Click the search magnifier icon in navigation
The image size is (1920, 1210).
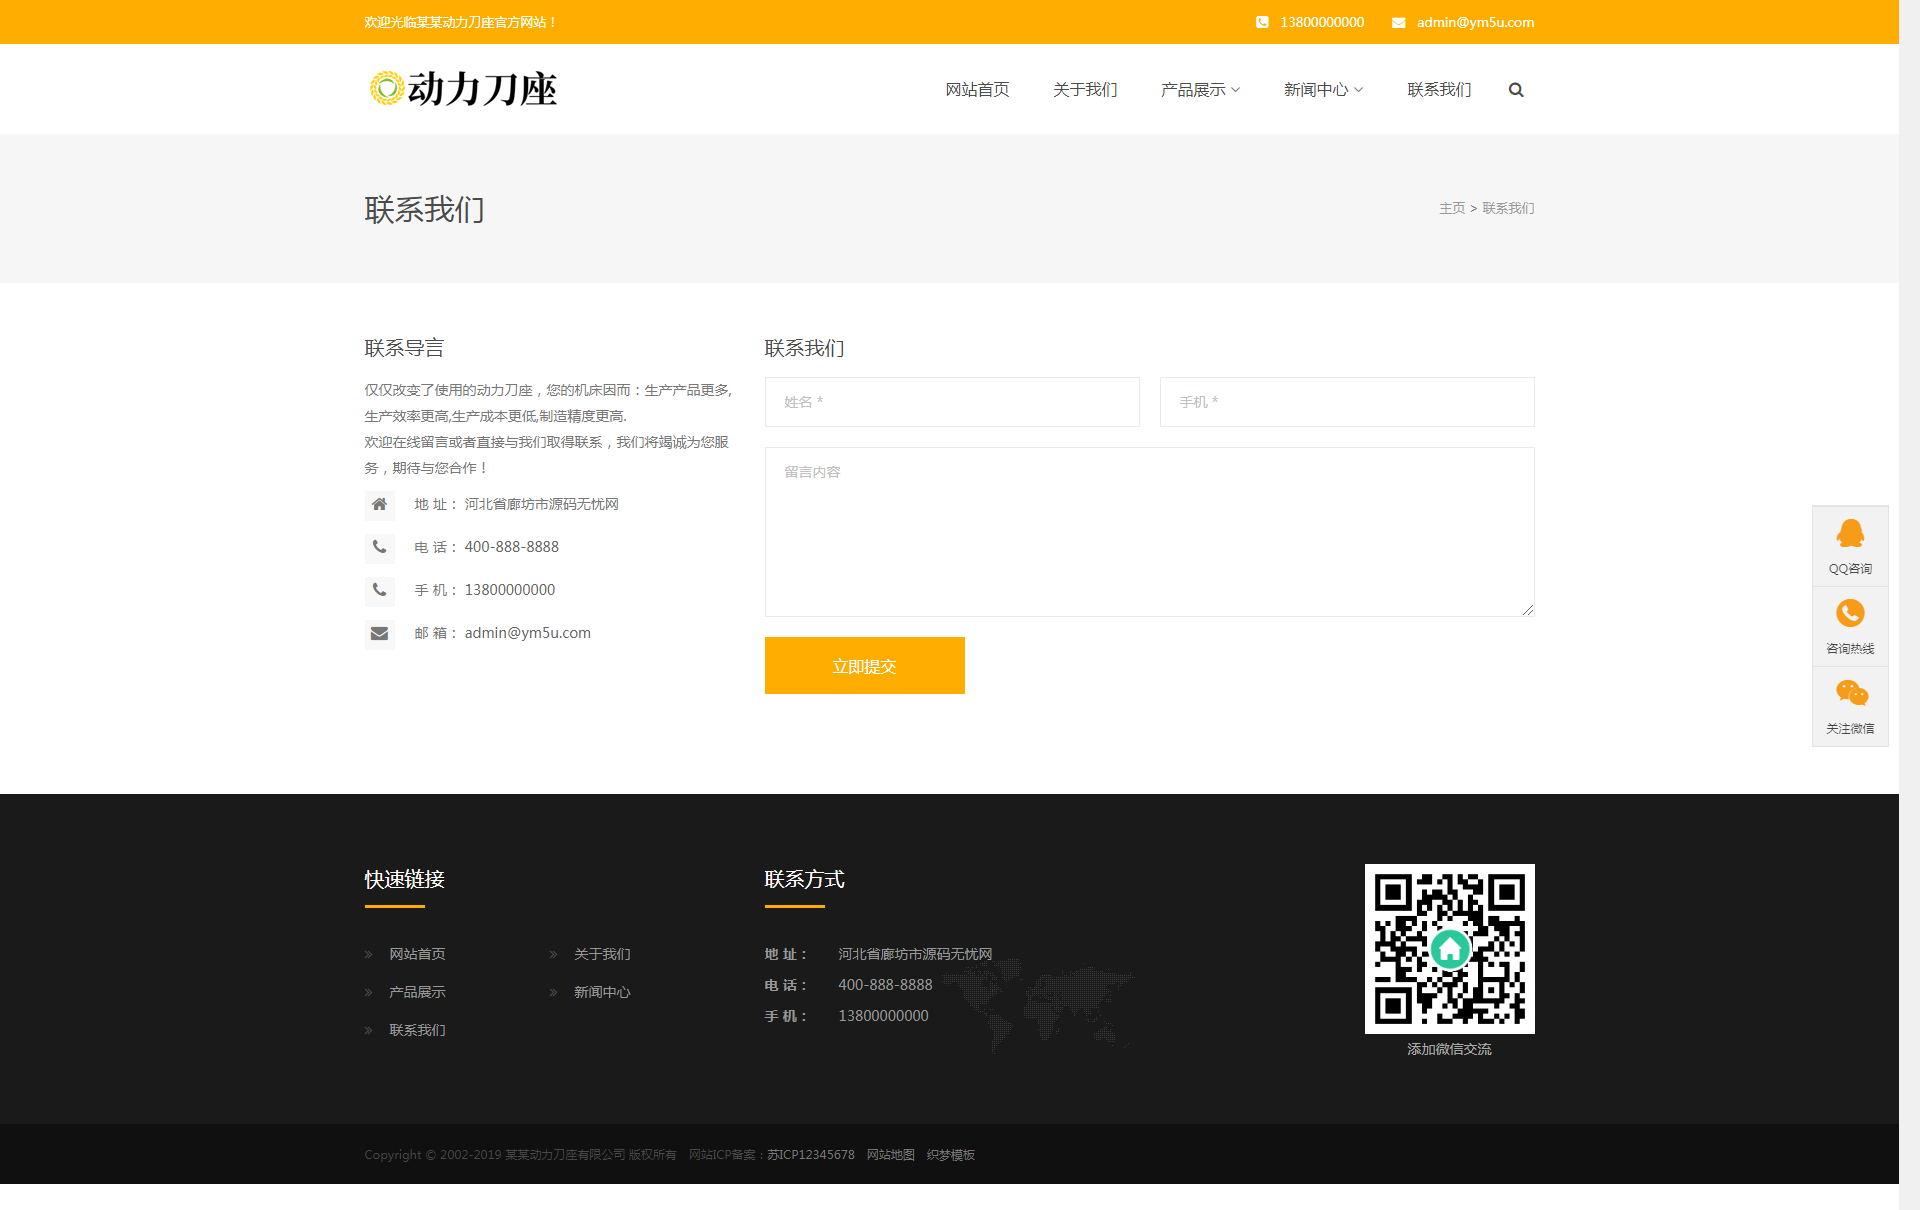coord(1516,90)
